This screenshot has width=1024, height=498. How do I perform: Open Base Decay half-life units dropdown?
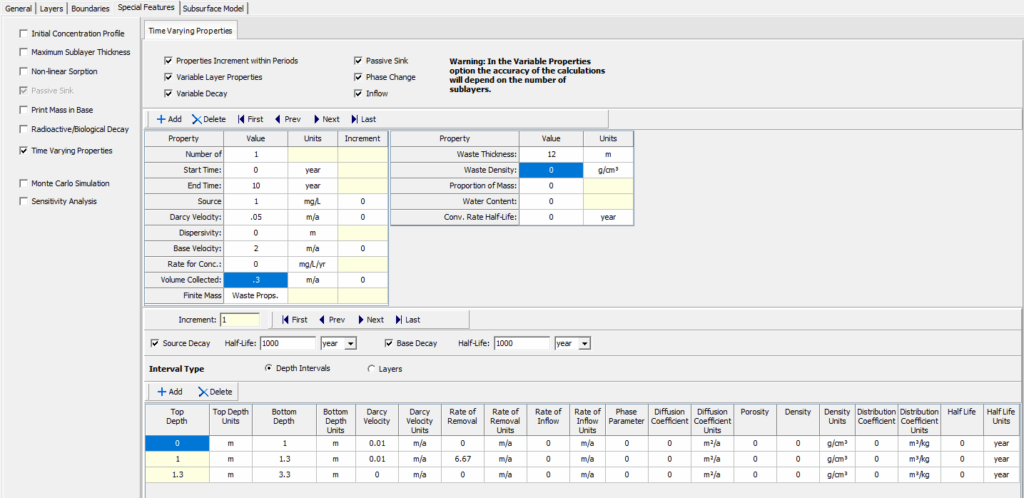tap(585, 344)
